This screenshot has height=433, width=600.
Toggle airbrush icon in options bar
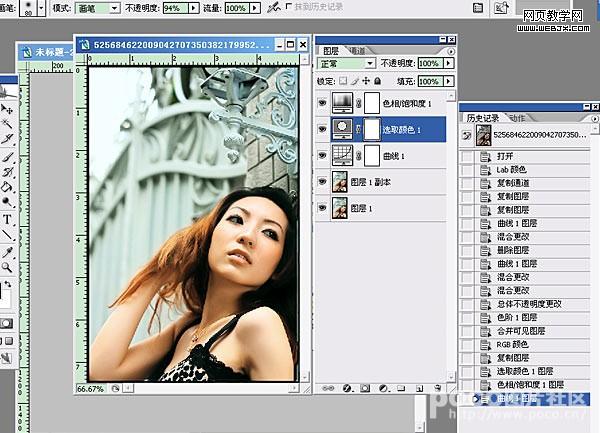[x=273, y=7]
